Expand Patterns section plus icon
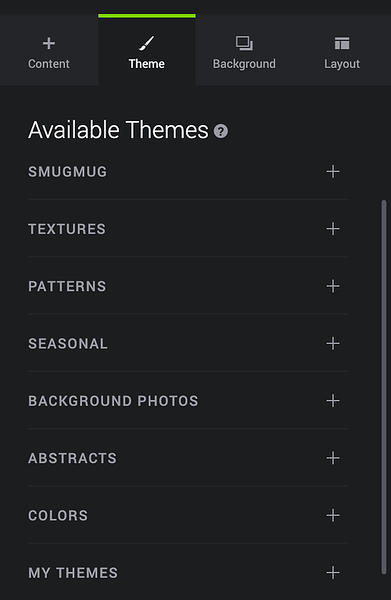 (333, 286)
